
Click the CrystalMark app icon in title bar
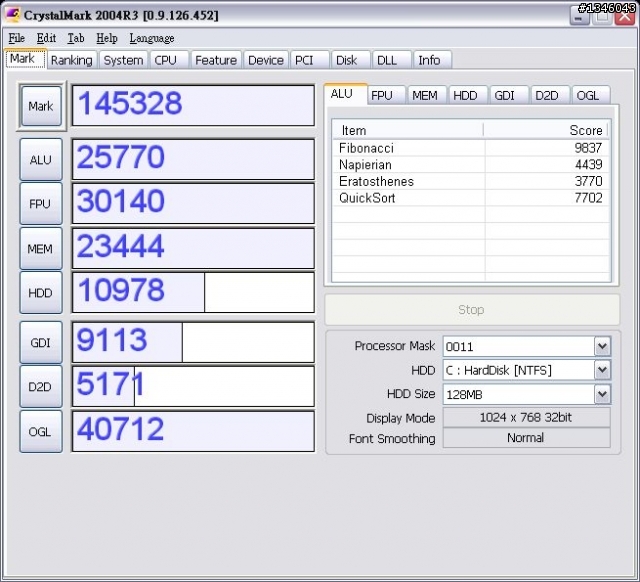pos(12,15)
